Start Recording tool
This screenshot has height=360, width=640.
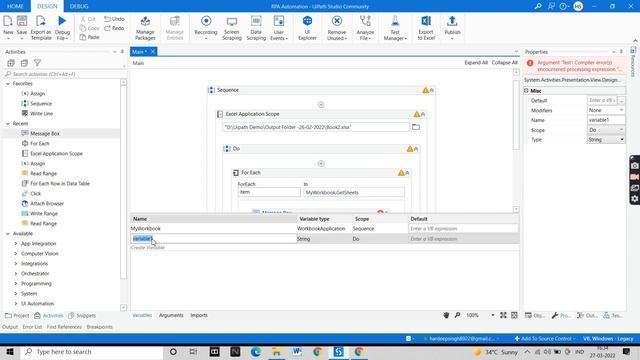tap(206, 27)
